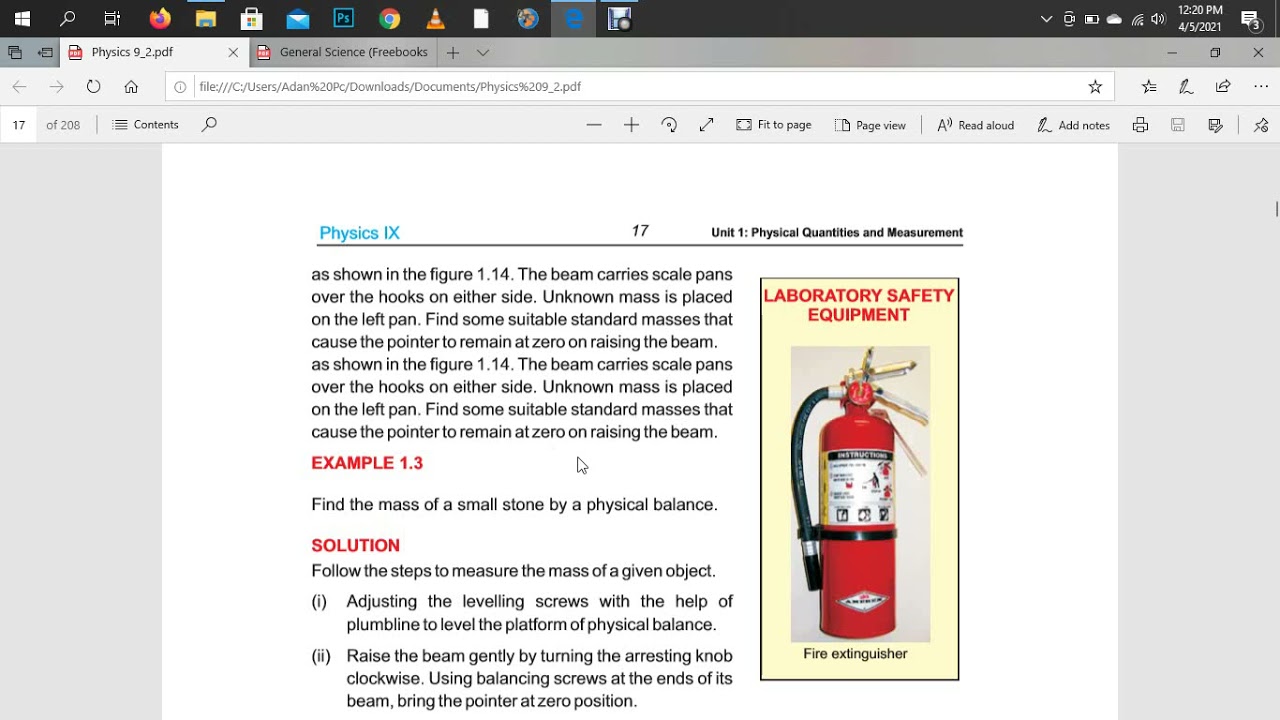1280x720 pixels.
Task: Click tabs you've set aside icon
Action: (15, 52)
